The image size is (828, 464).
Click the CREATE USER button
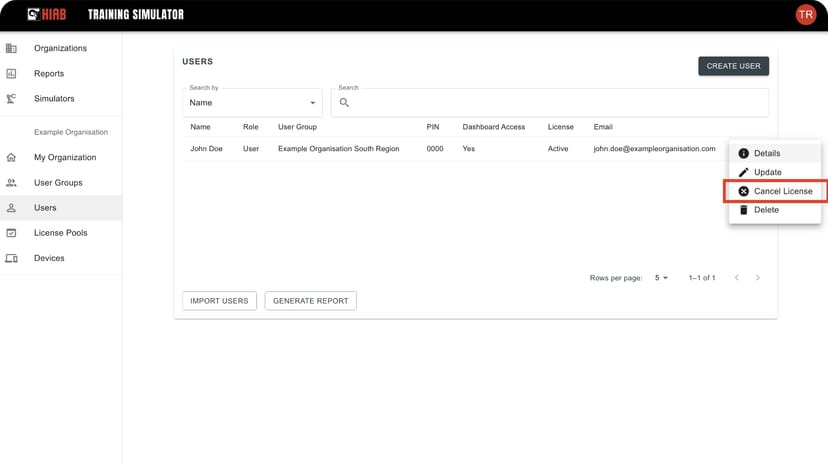pyautogui.click(x=733, y=66)
